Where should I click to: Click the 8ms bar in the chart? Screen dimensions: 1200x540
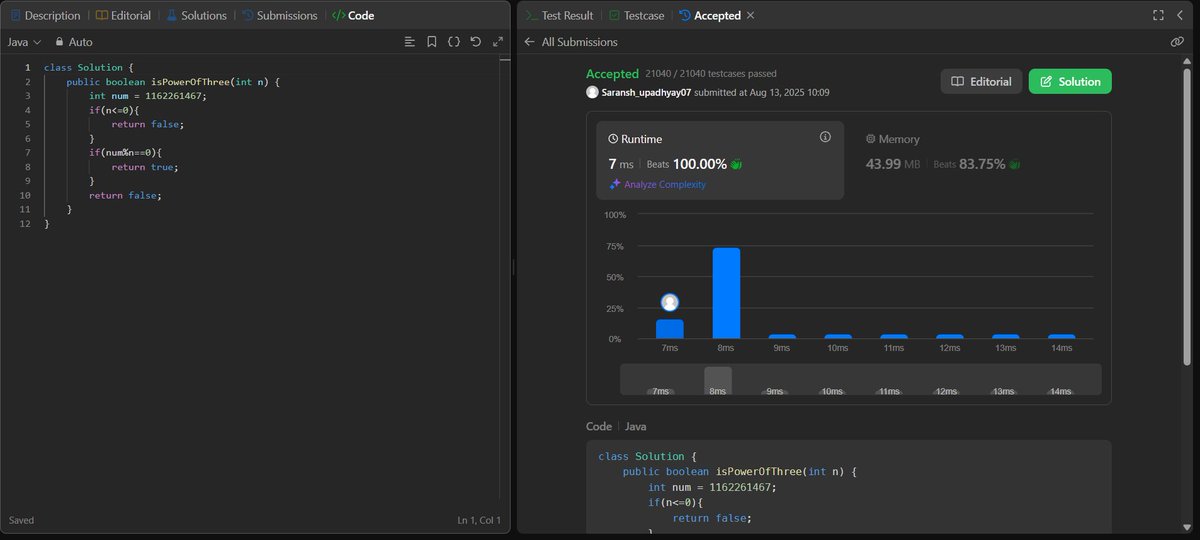click(726, 293)
